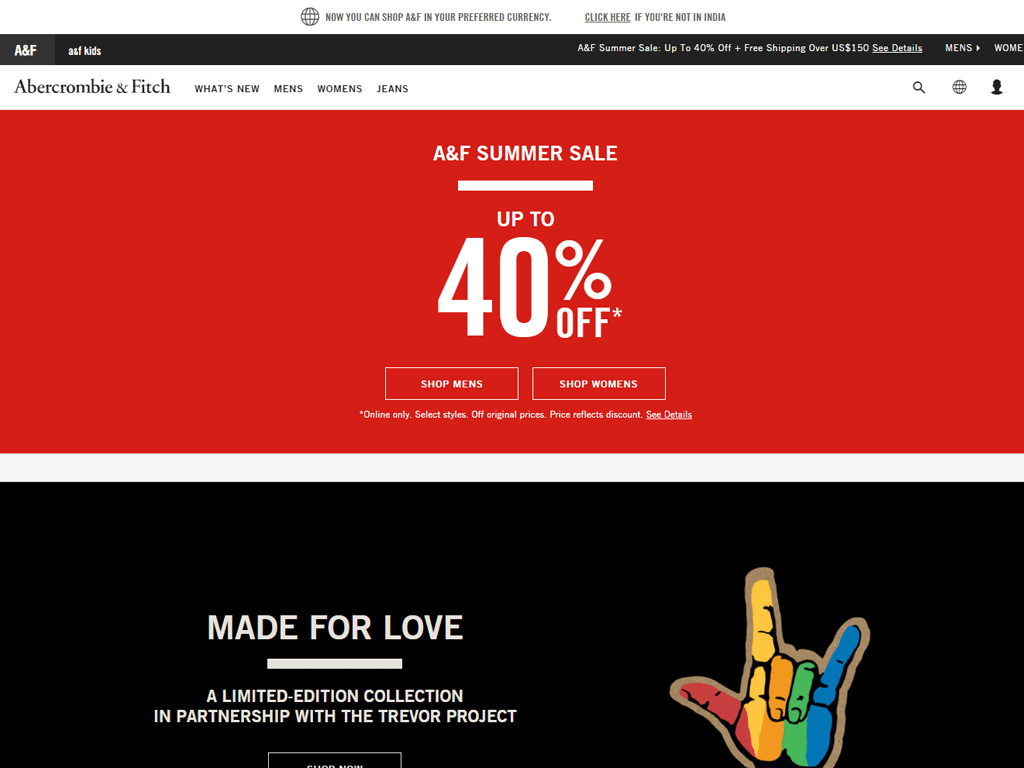Switch to the A&F brand tab
1024x768 pixels.
(x=25, y=50)
